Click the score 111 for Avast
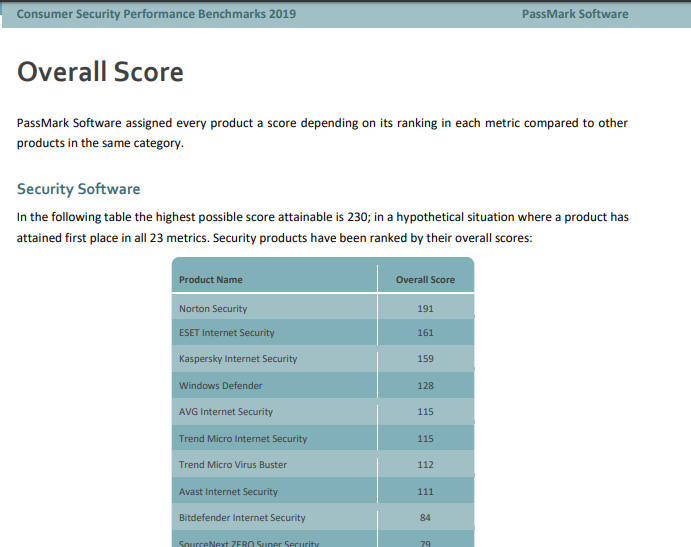 pos(425,491)
